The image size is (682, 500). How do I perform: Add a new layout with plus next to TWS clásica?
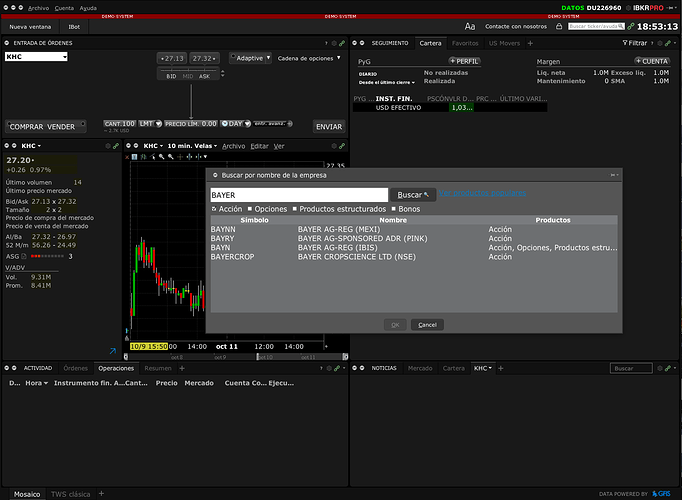101,493
